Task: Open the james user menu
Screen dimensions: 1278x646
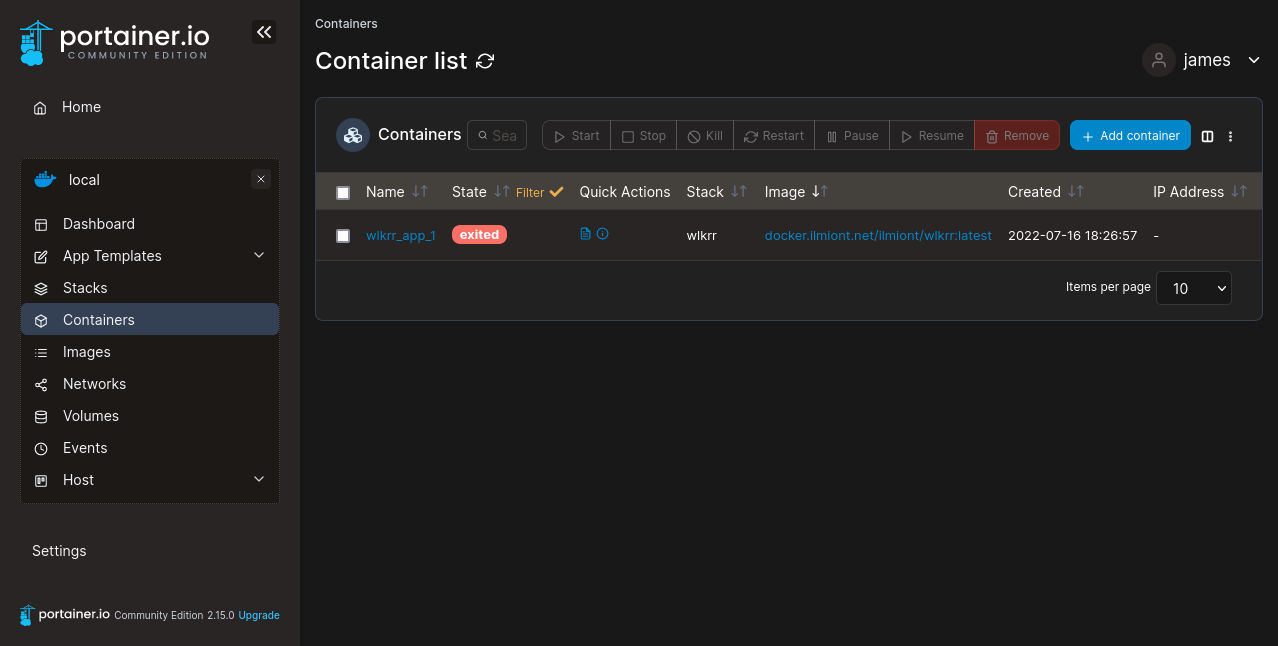Action: [1202, 60]
